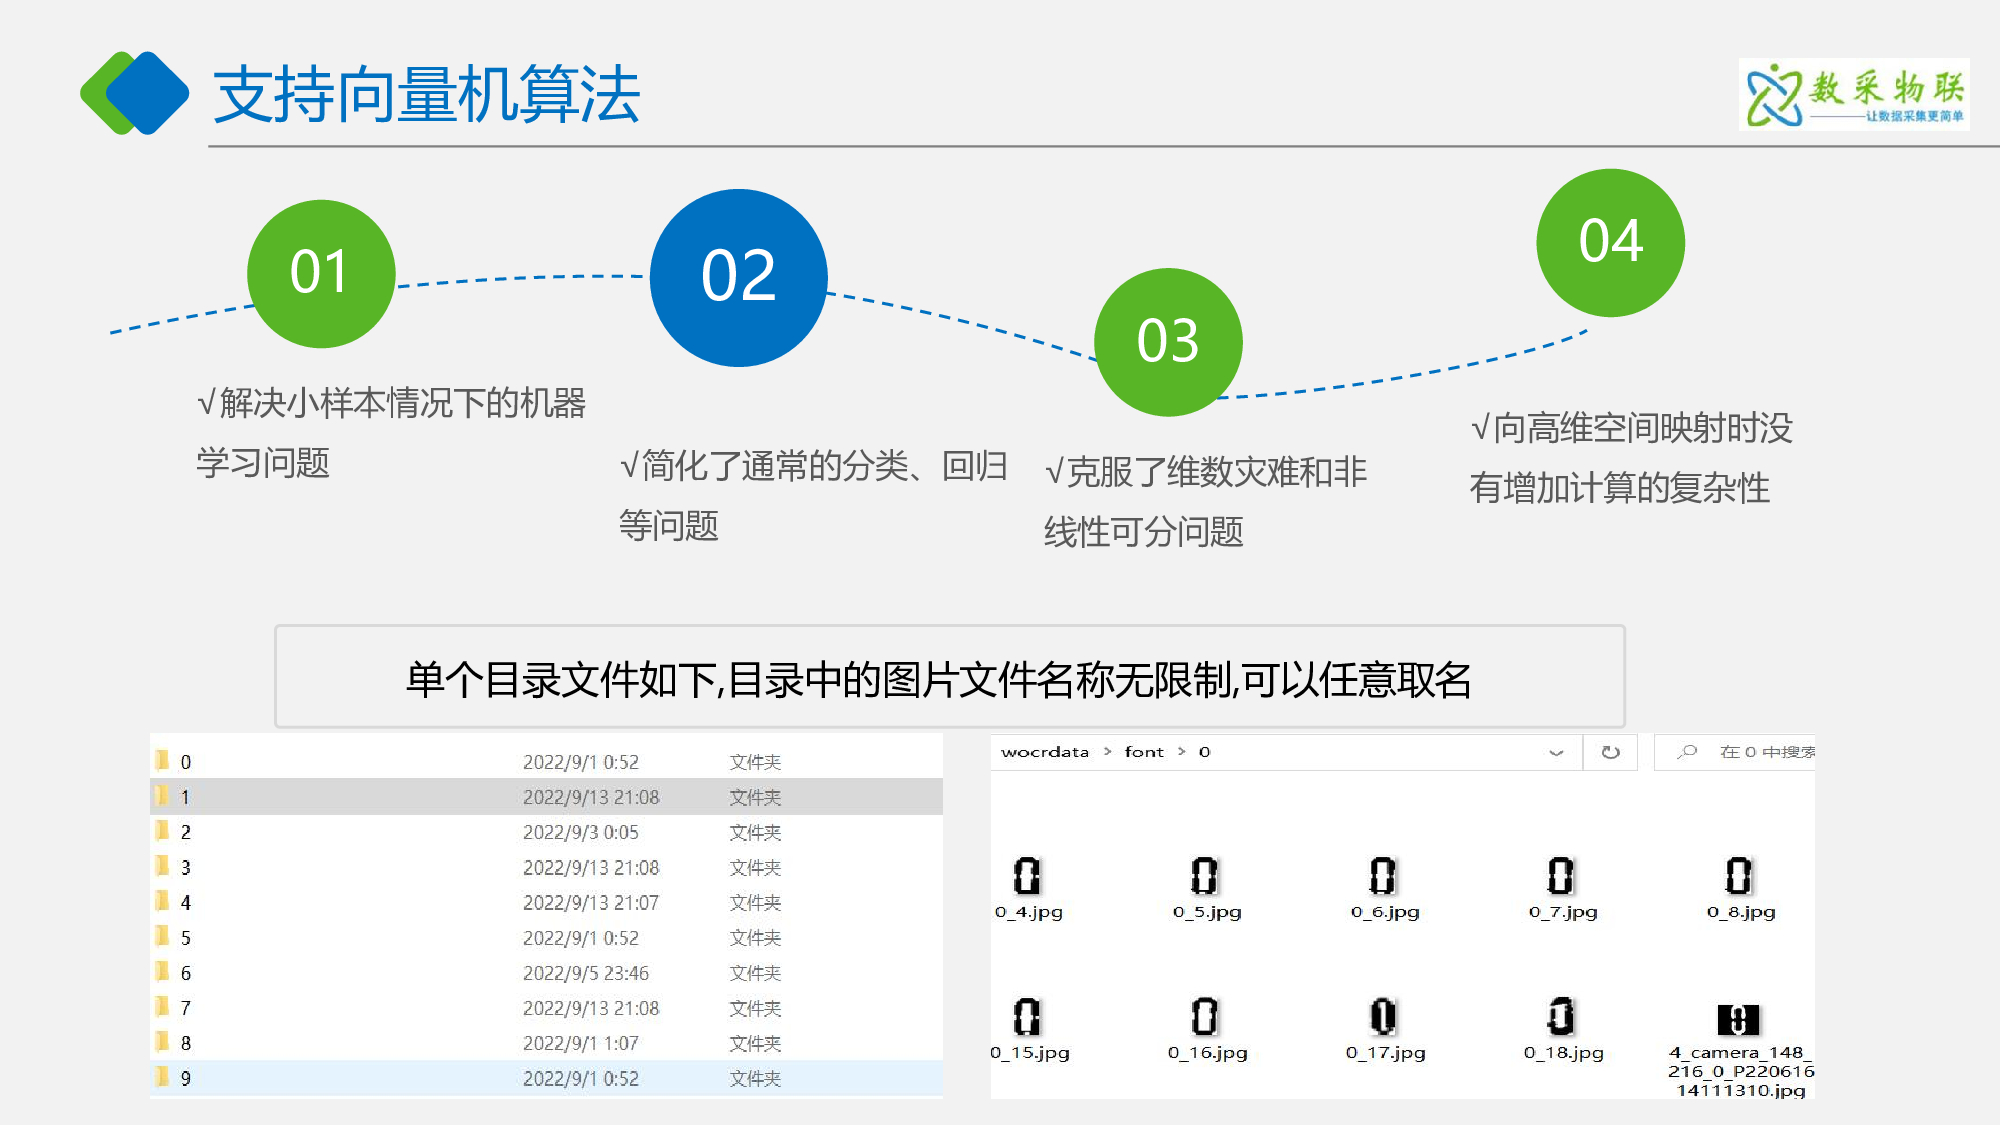
Task: Click the refresh icon in address bar
Action: [1610, 752]
